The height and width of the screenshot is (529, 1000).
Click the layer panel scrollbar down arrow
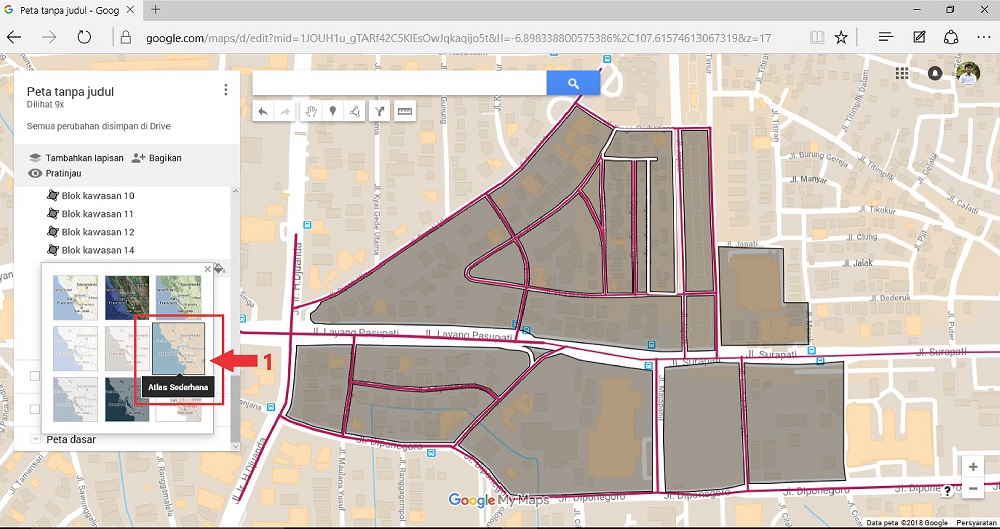pyautogui.click(x=235, y=446)
